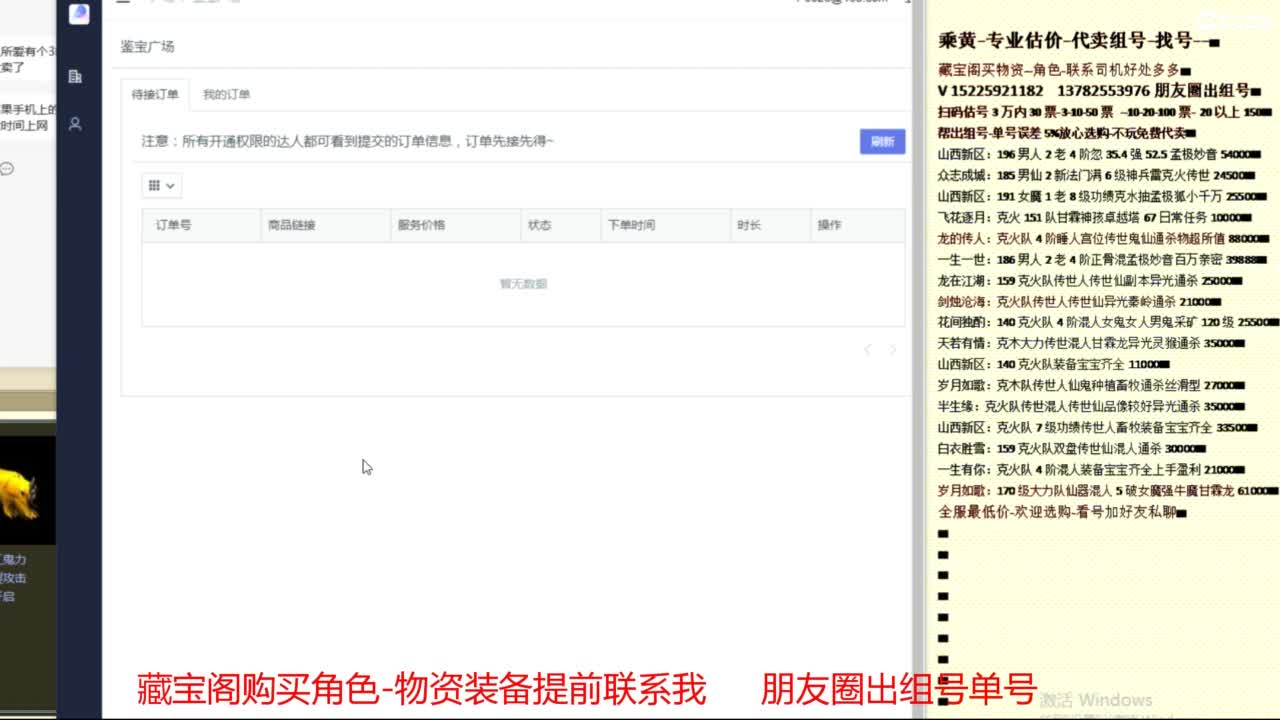
Task: Go to previous page with the left pagination arrow
Action: click(x=867, y=350)
